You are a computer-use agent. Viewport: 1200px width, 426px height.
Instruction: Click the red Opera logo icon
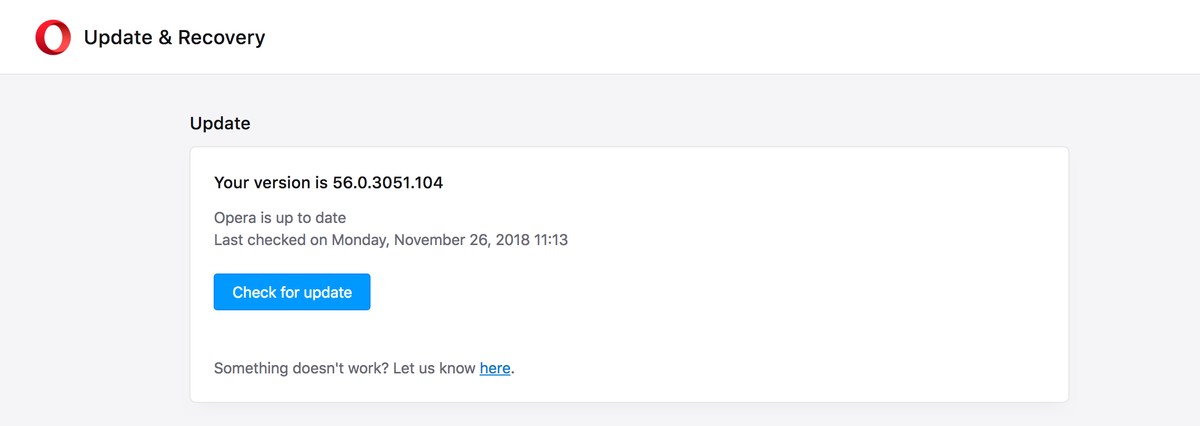click(53, 38)
